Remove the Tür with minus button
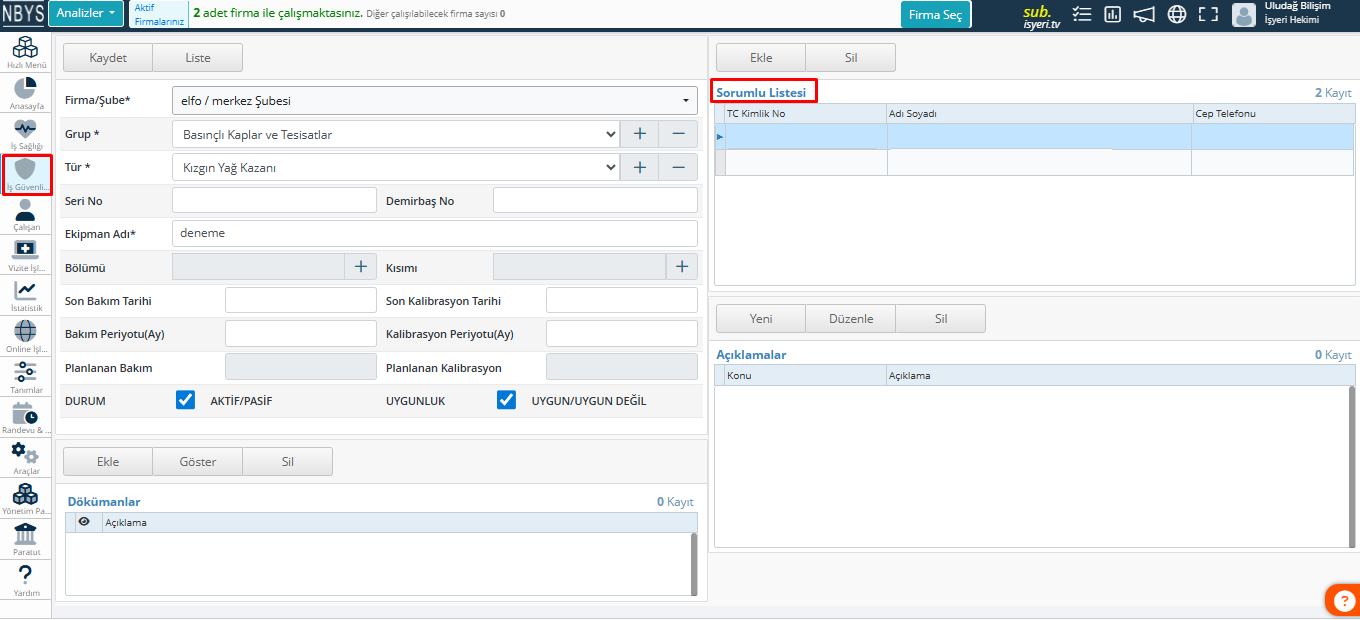1360x620 pixels. [x=678, y=168]
